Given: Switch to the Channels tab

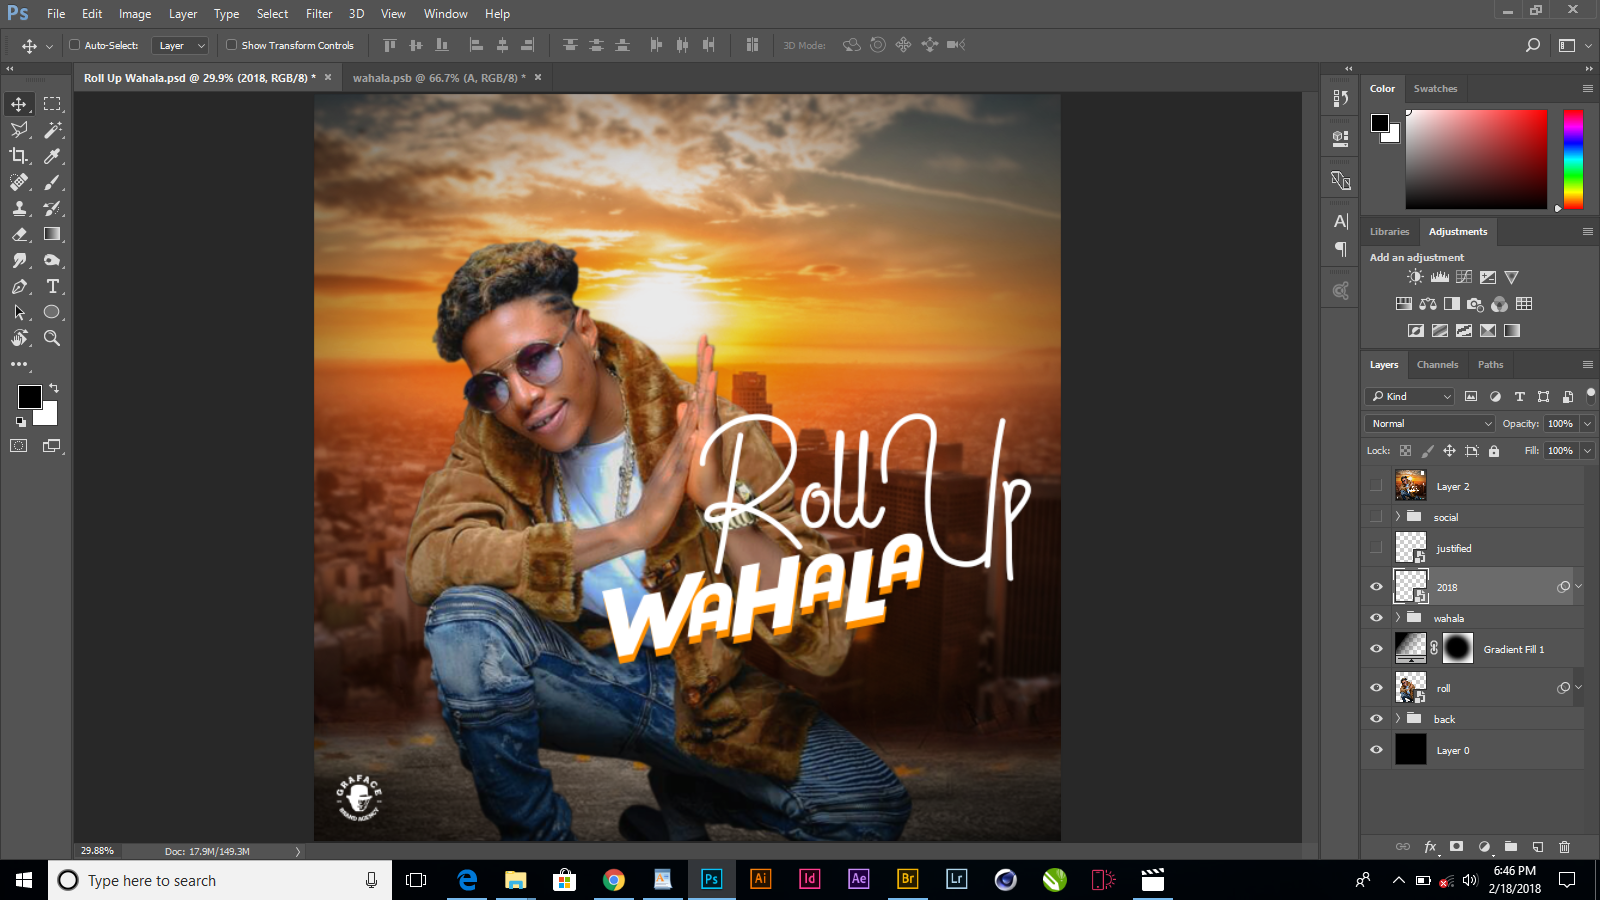Looking at the screenshot, I should 1437,364.
